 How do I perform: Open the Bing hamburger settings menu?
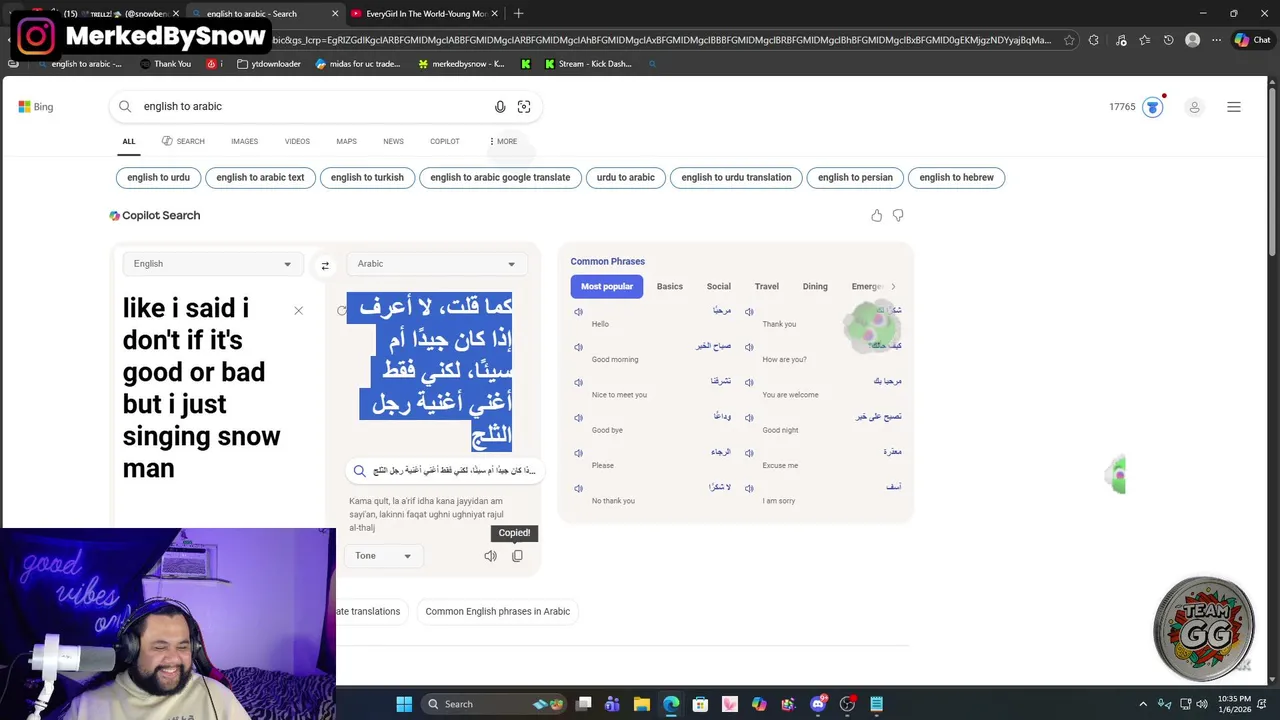[1234, 107]
